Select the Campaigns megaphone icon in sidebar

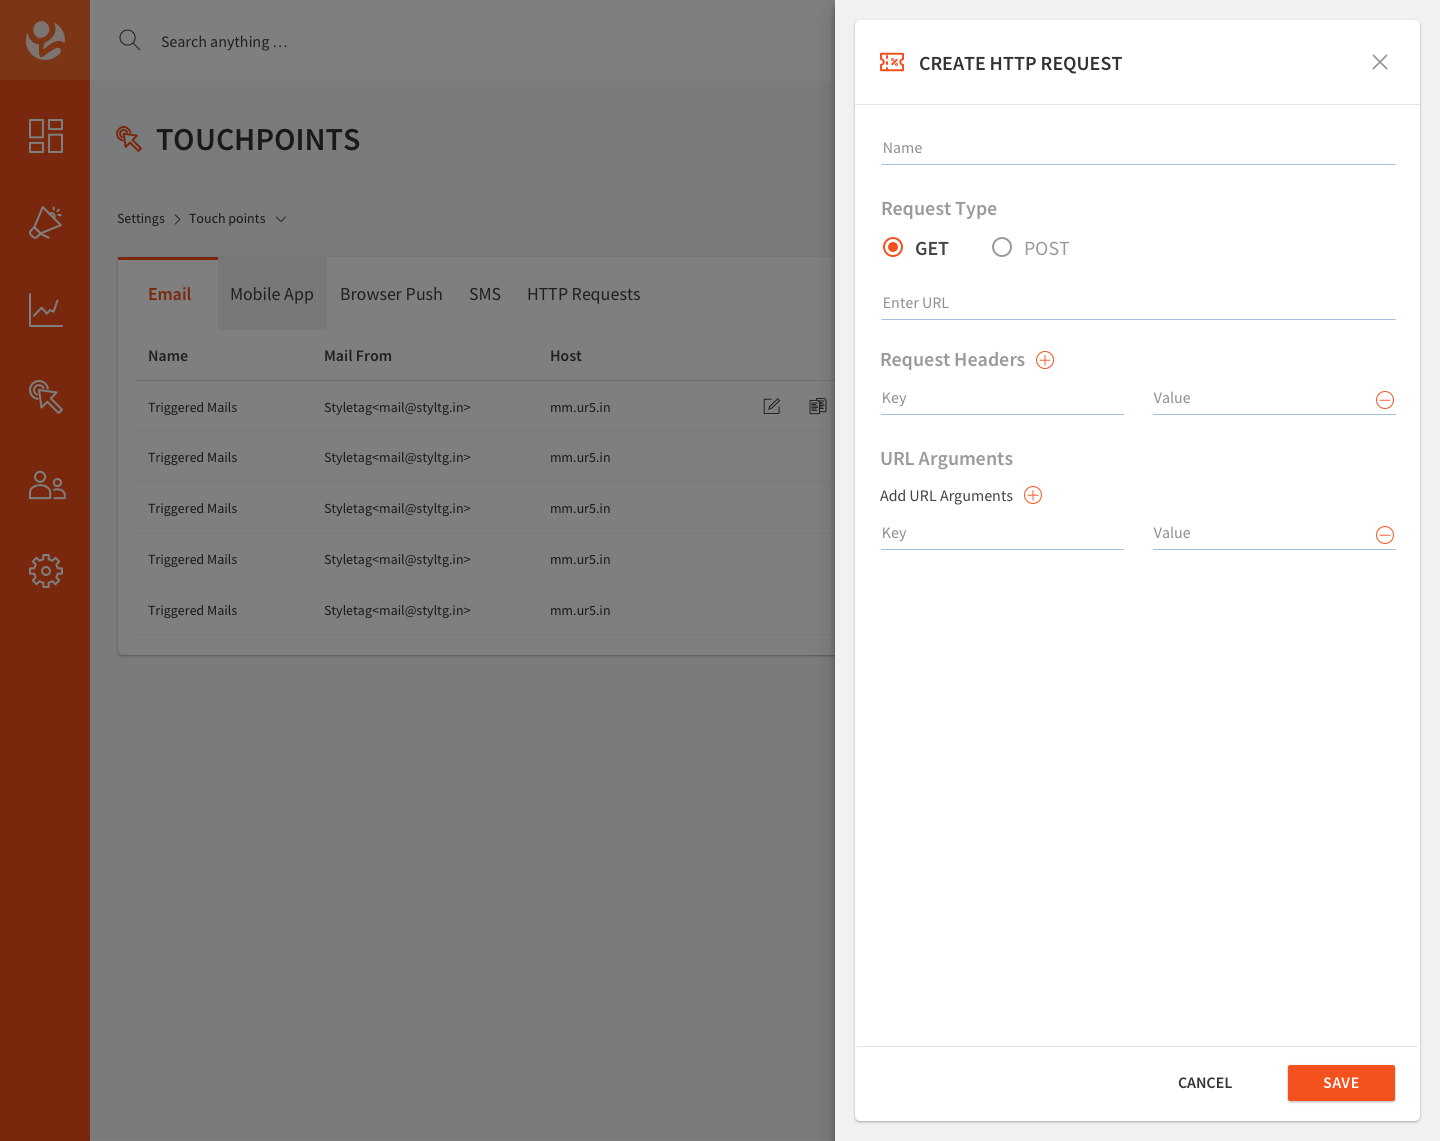[45, 223]
